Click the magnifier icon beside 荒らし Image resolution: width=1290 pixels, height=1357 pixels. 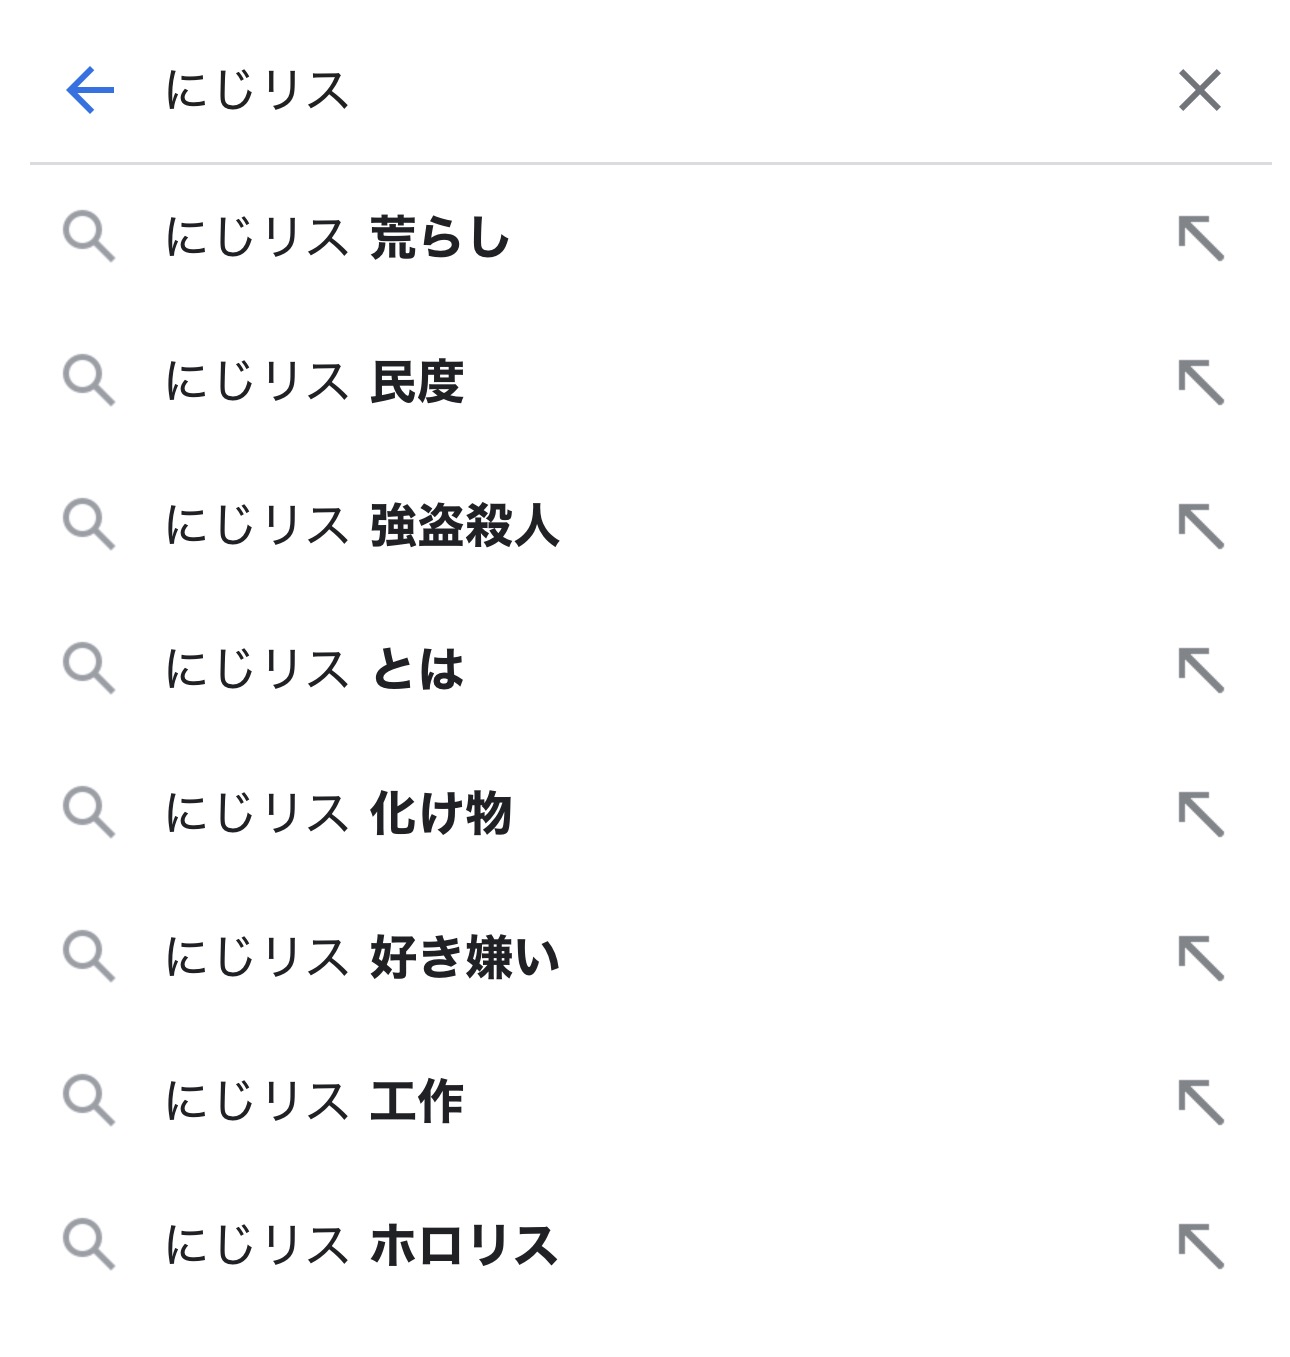click(89, 238)
